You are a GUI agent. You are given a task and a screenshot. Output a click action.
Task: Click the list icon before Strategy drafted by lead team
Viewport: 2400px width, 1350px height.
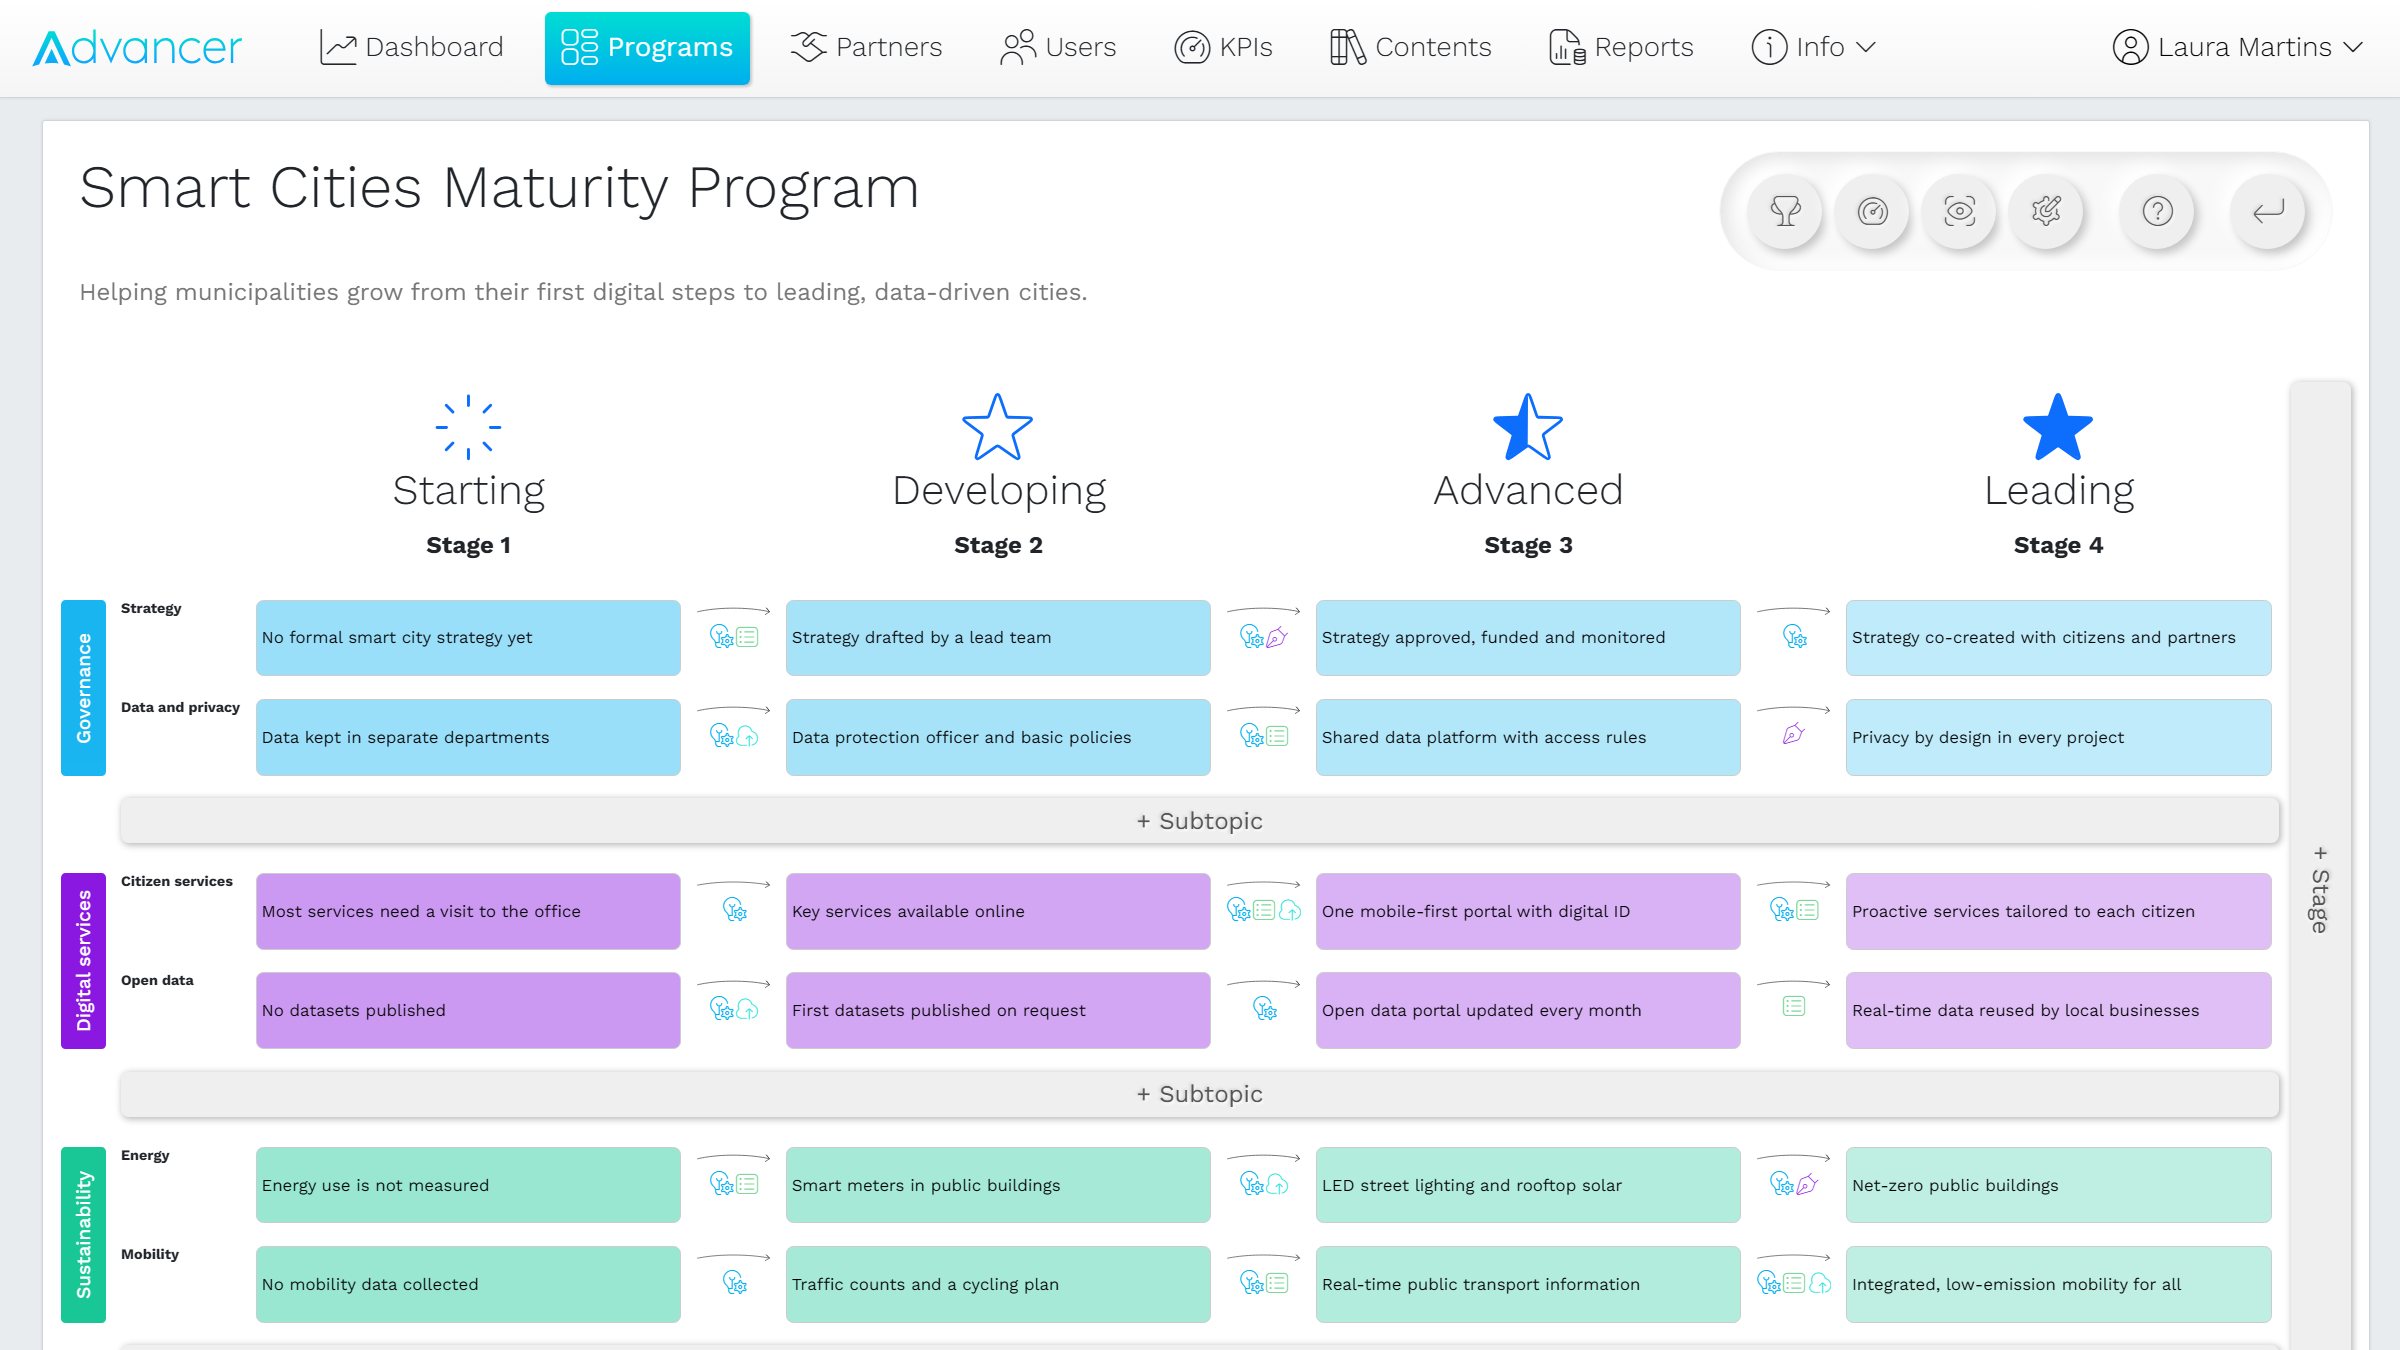[747, 636]
